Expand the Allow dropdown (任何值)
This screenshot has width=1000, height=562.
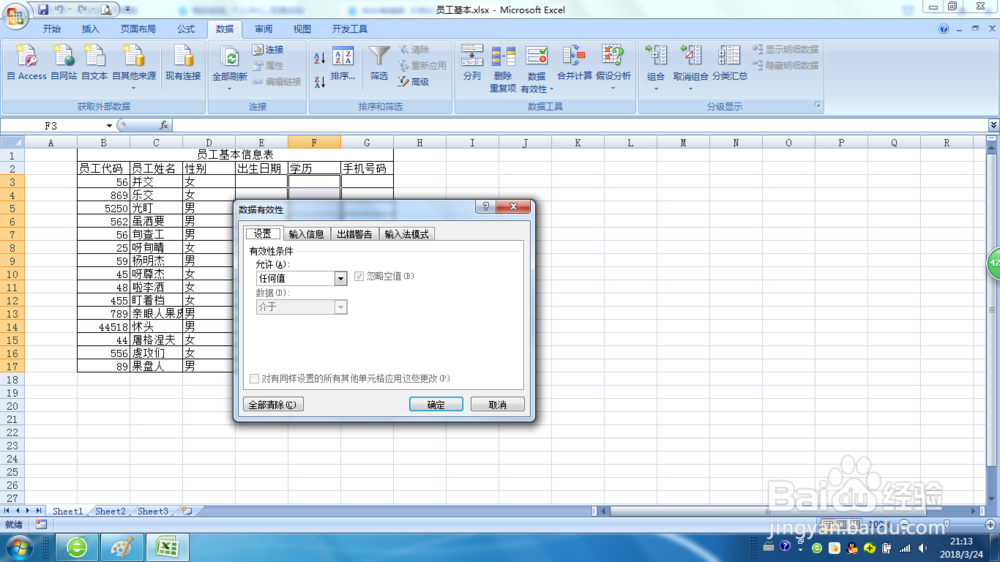coord(340,278)
